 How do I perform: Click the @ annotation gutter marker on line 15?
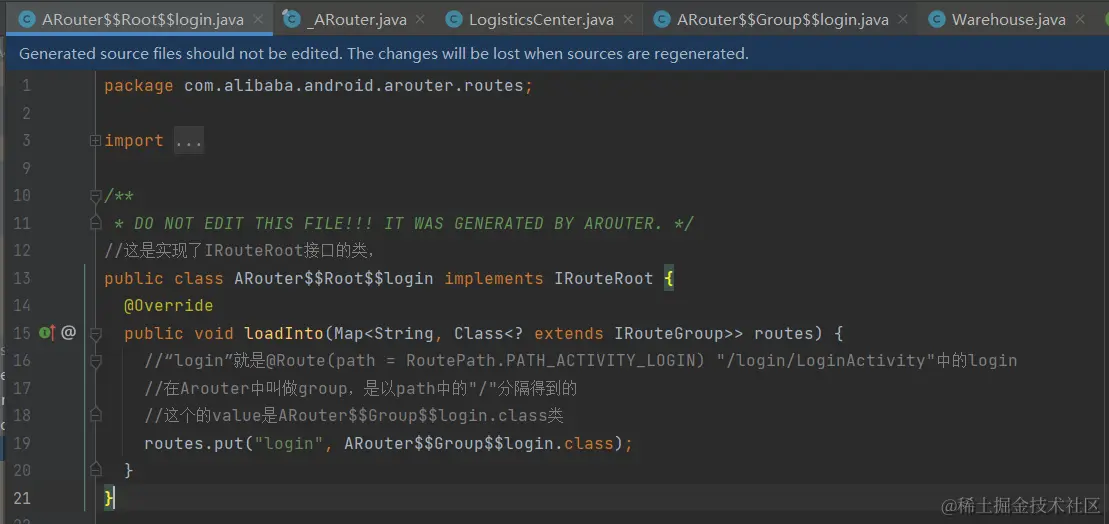click(69, 332)
